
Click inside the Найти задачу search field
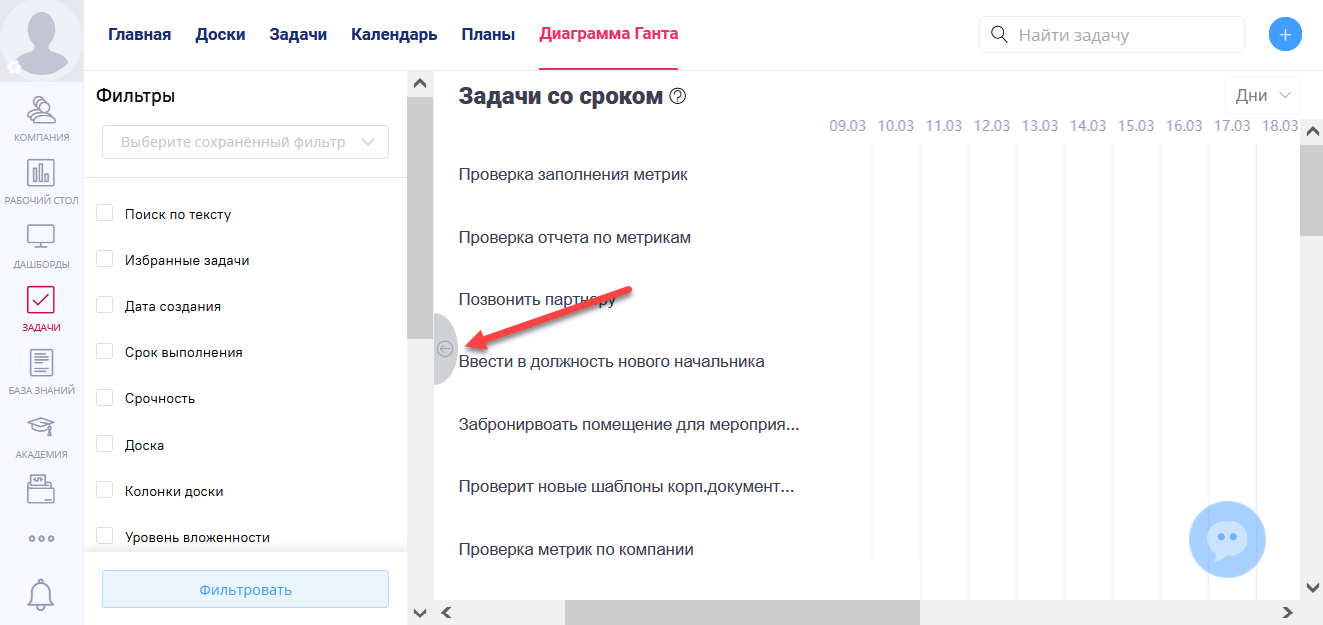1110,34
